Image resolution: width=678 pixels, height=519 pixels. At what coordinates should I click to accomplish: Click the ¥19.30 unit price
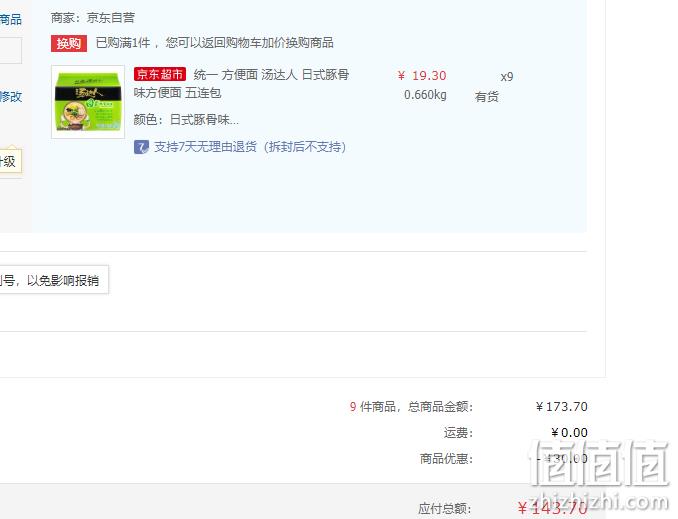click(422, 76)
